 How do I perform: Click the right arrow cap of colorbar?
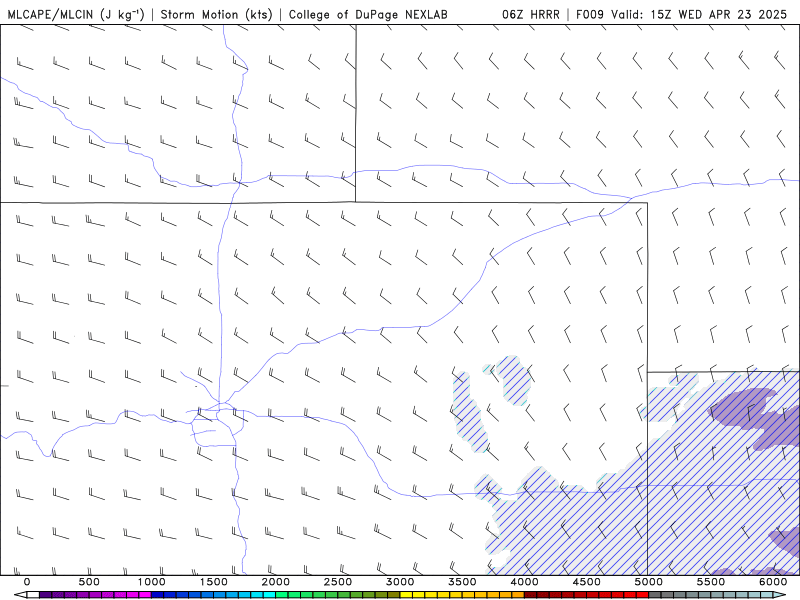[x=779, y=594]
